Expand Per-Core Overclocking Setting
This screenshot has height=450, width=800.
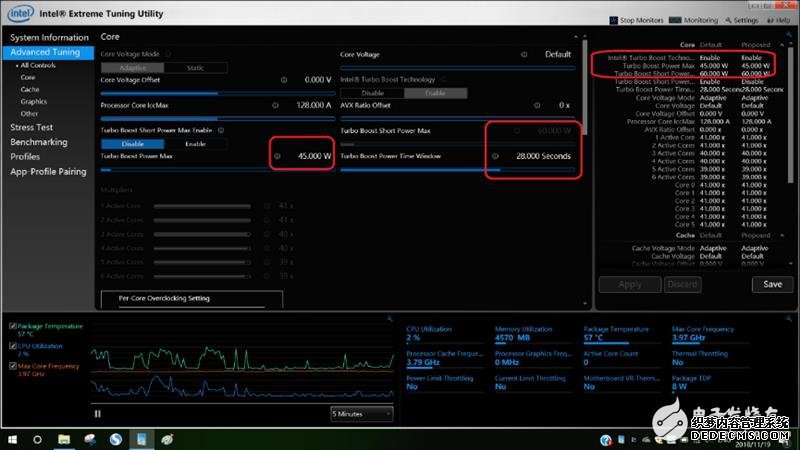coord(192,299)
